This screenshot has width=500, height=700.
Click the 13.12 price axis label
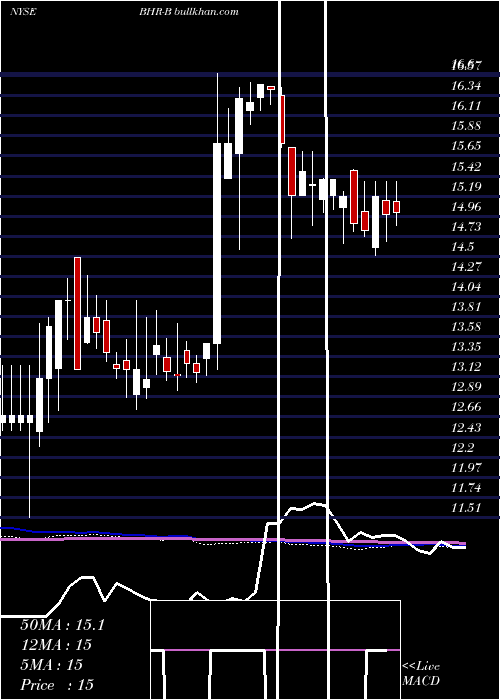click(467, 367)
